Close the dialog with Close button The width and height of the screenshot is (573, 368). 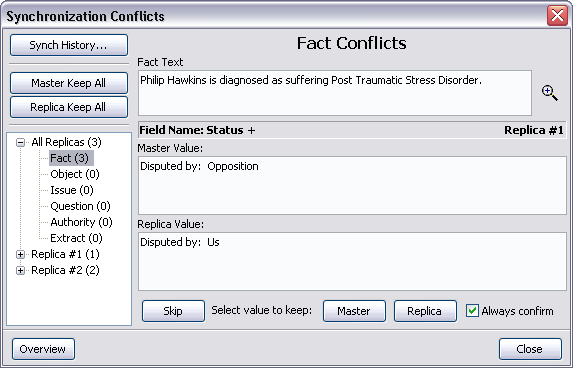(x=530, y=349)
